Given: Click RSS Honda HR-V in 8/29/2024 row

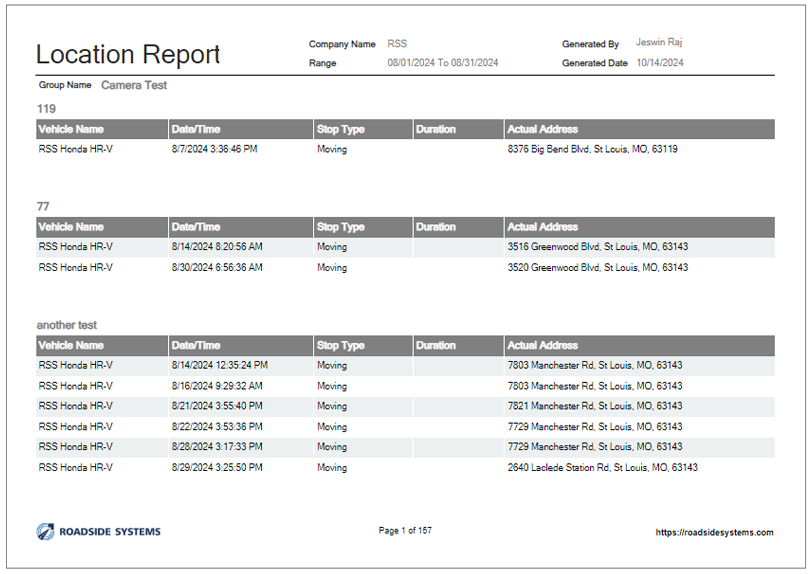Looking at the screenshot, I should coord(76,467).
